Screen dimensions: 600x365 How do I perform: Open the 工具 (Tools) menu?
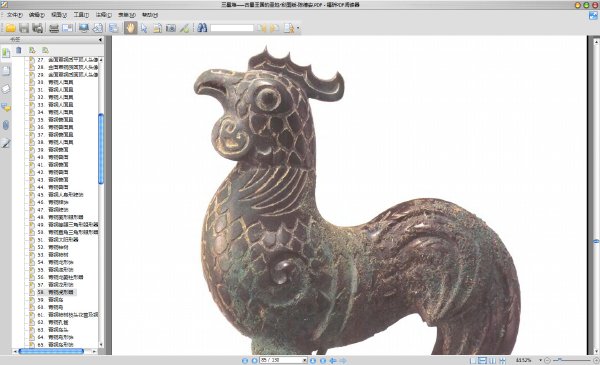coord(81,15)
